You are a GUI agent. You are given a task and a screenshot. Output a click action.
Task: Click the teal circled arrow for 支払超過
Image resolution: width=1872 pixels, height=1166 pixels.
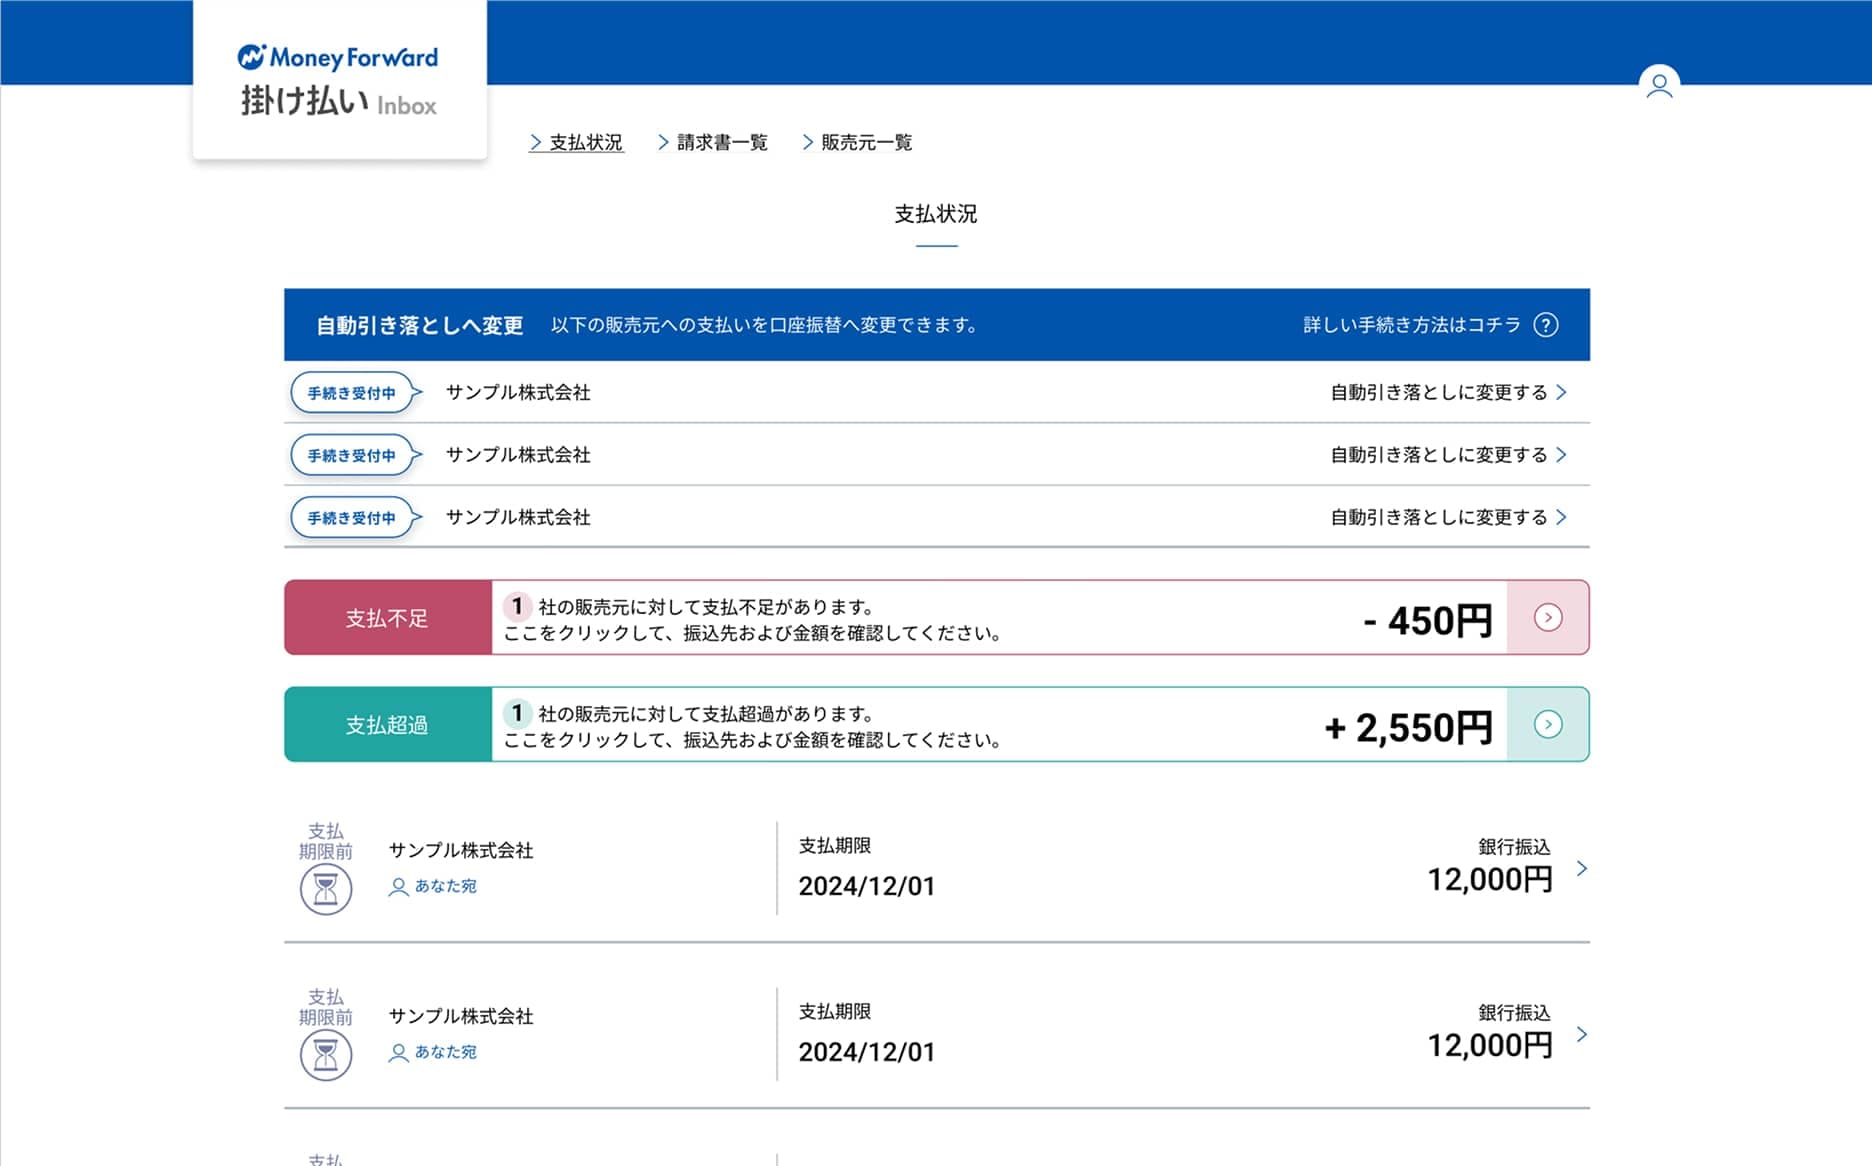[x=1547, y=725]
